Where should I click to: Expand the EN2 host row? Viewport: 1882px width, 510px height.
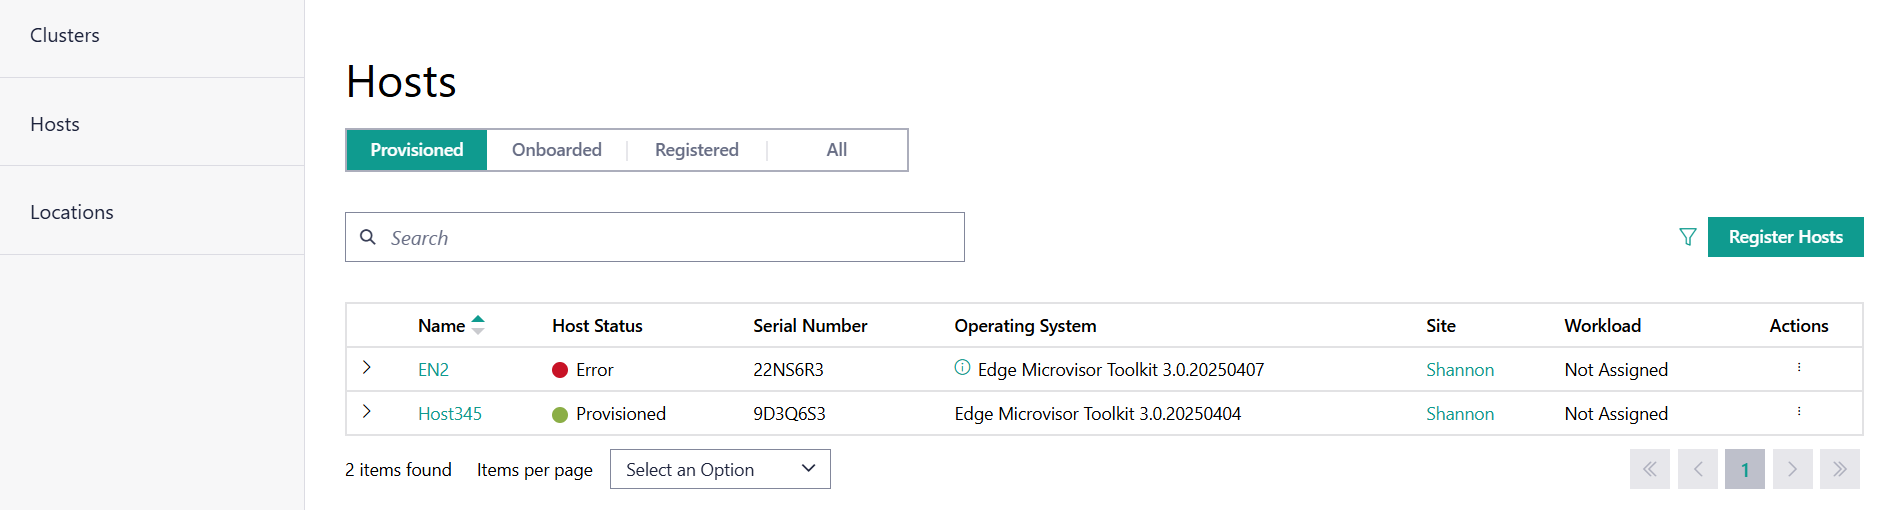tap(367, 368)
